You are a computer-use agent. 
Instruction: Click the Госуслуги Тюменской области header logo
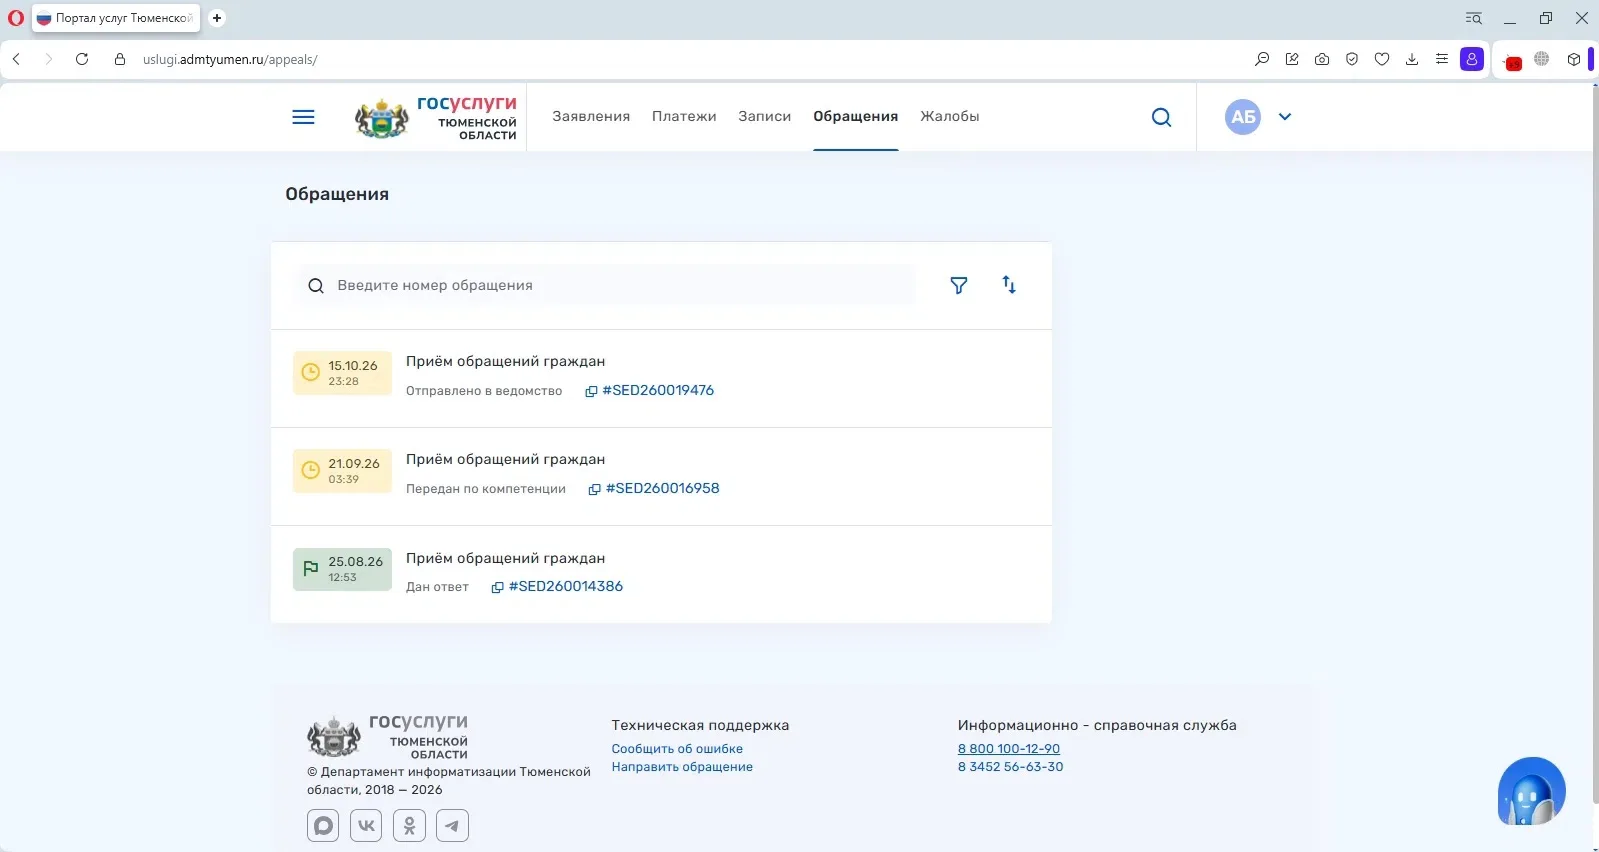click(436, 117)
